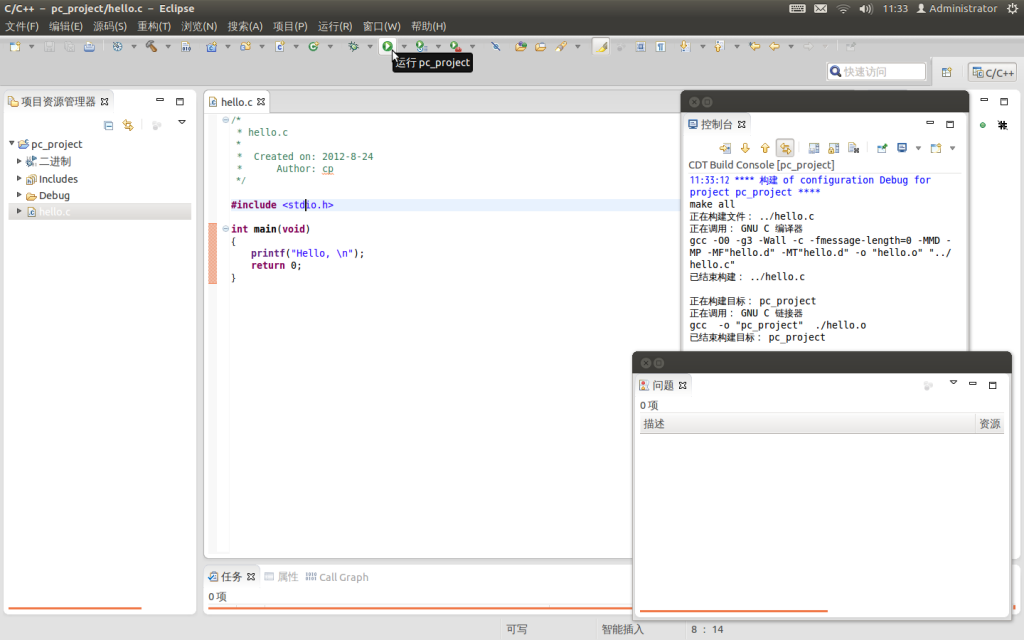This screenshot has height=640, width=1024.
Task: Open the Run button dropdown arrow
Action: (404, 47)
